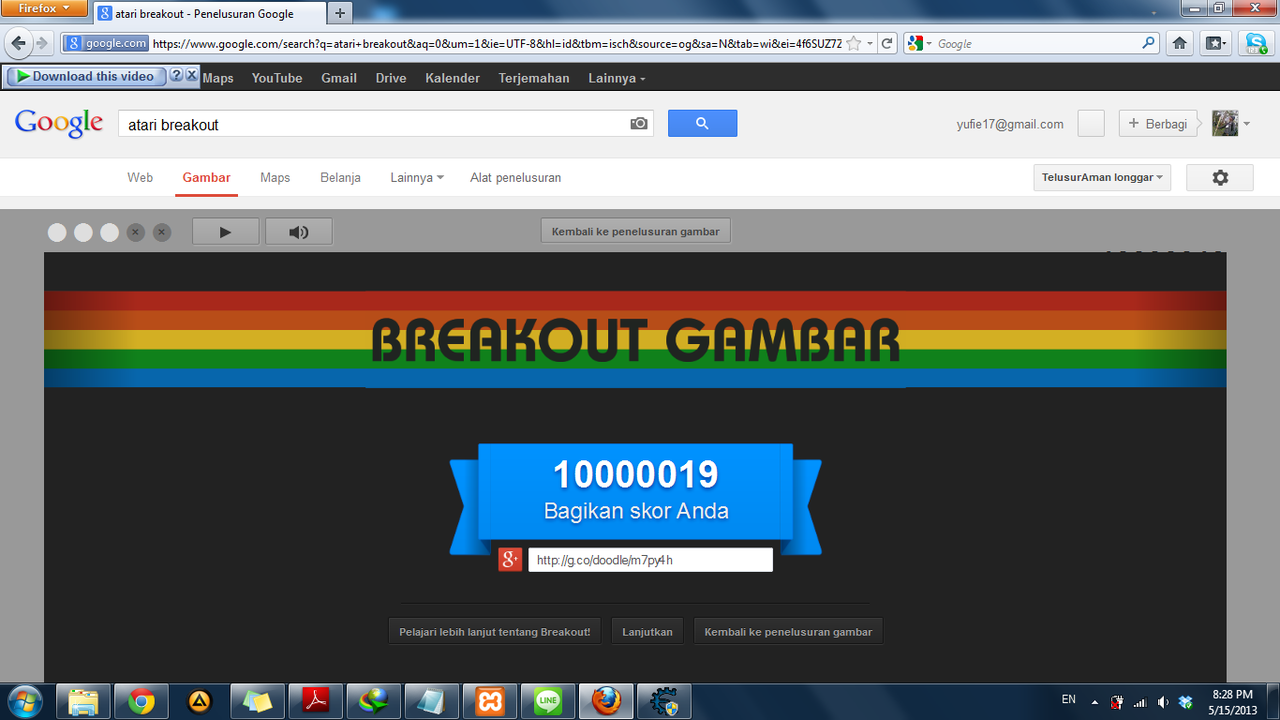Open the bookmarks toolbar icon

(1215, 43)
